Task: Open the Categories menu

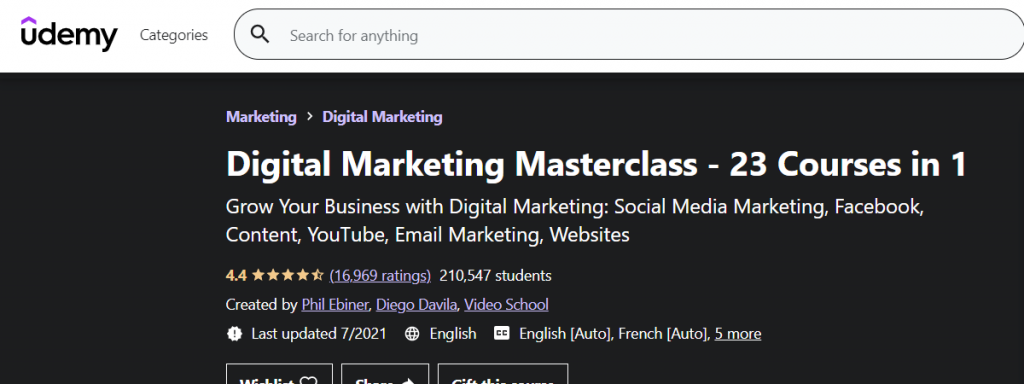Action: click(174, 35)
